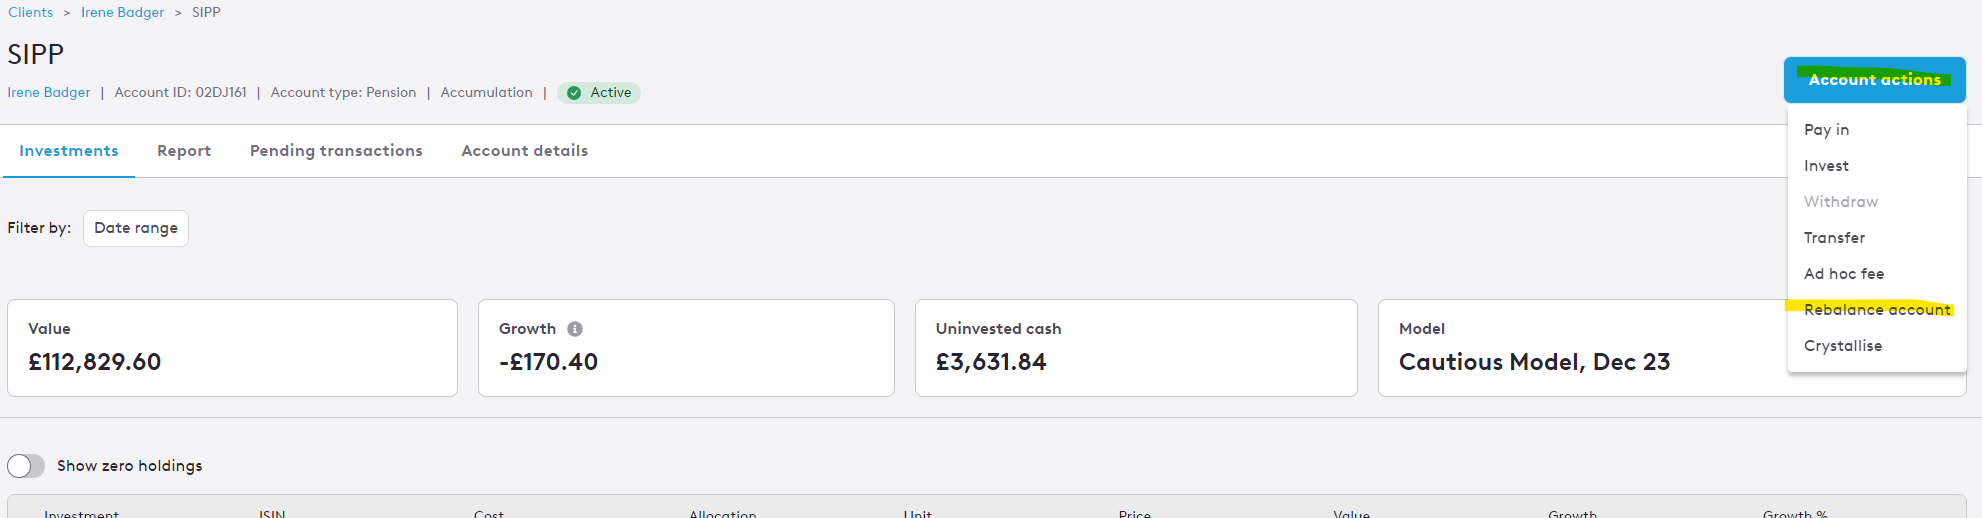Click the Uninvested cash card

pyautogui.click(x=1136, y=348)
